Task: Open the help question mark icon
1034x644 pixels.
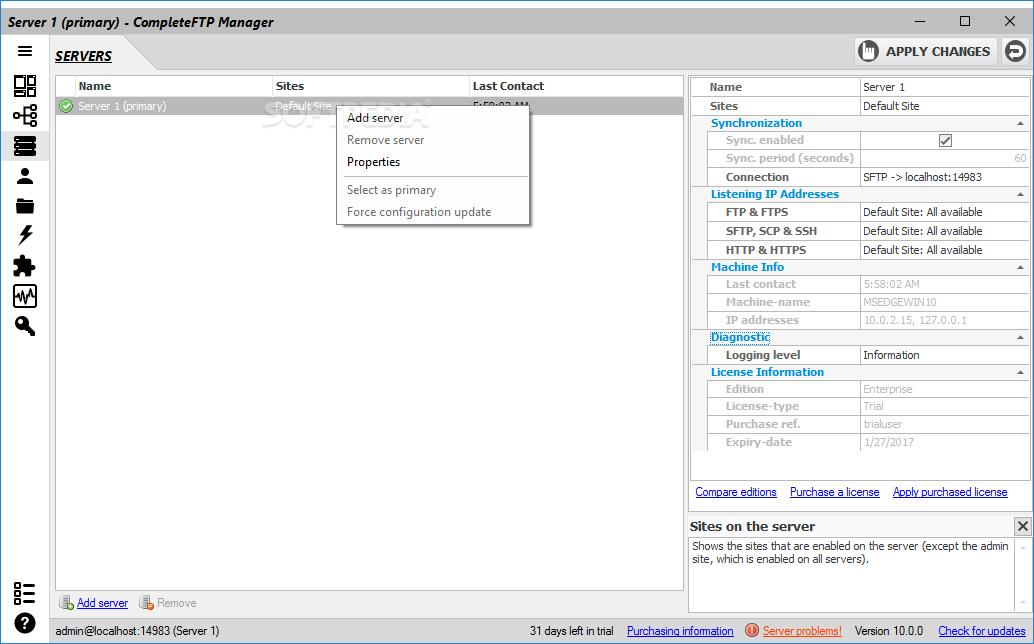Action: pyautogui.click(x=24, y=623)
